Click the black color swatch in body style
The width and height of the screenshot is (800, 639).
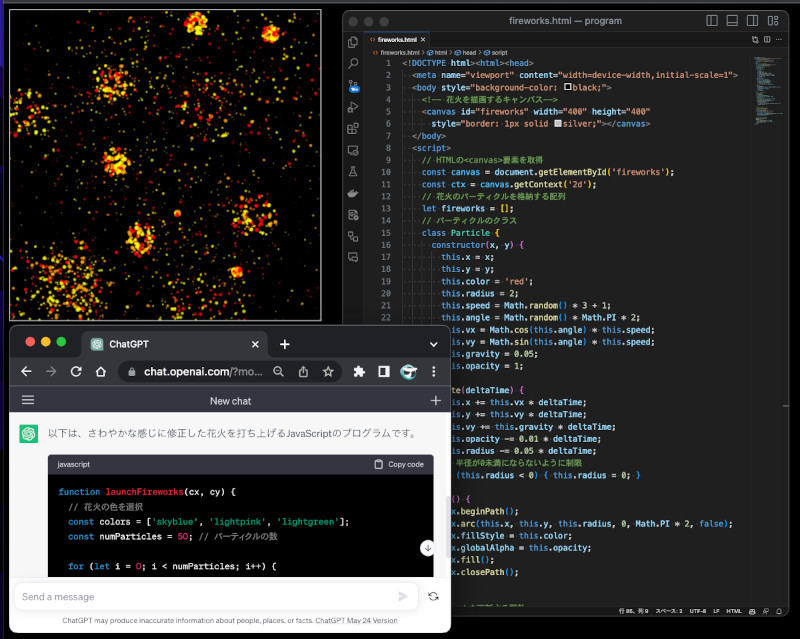pos(568,88)
